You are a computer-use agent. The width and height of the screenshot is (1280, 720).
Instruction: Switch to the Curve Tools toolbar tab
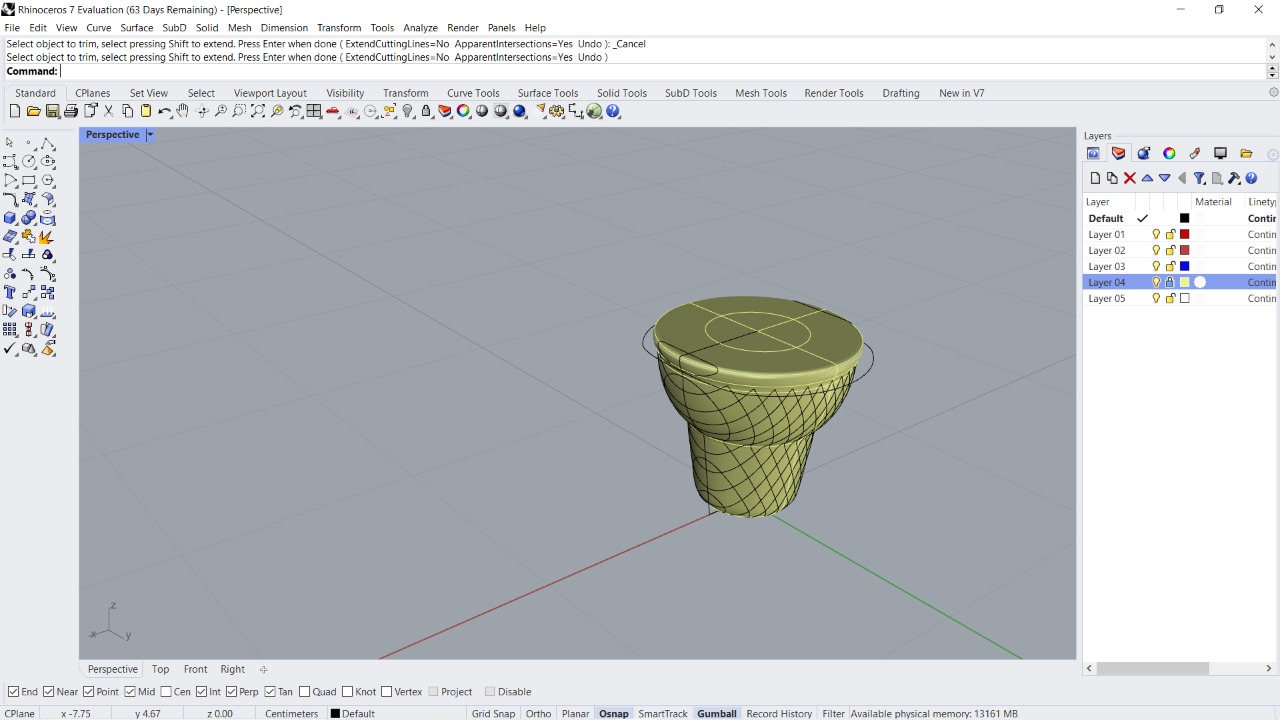(x=473, y=93)
